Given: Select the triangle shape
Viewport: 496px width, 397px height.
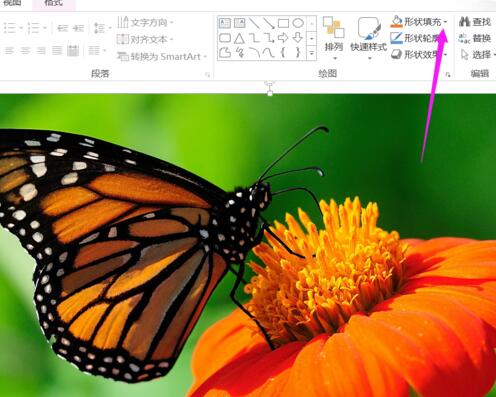Looking at the screenshot, I should tap(239, 38).
